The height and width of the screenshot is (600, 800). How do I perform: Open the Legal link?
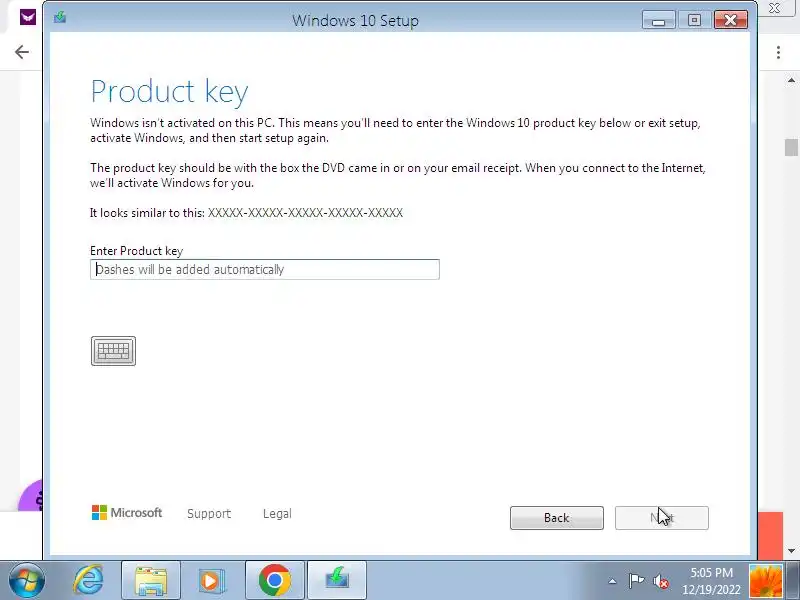click(x=277, y=513)
